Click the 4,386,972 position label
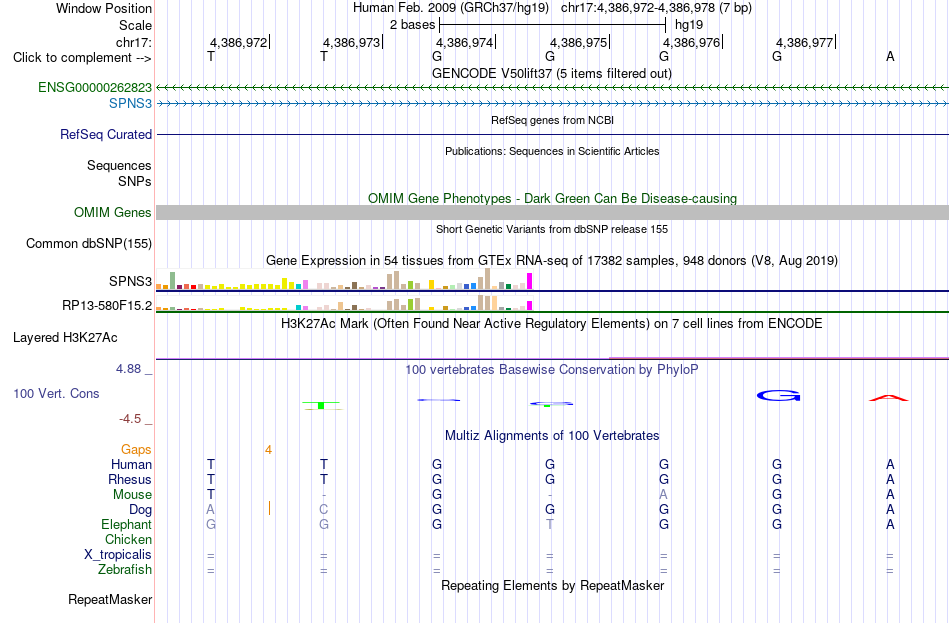 click(238, 42)
